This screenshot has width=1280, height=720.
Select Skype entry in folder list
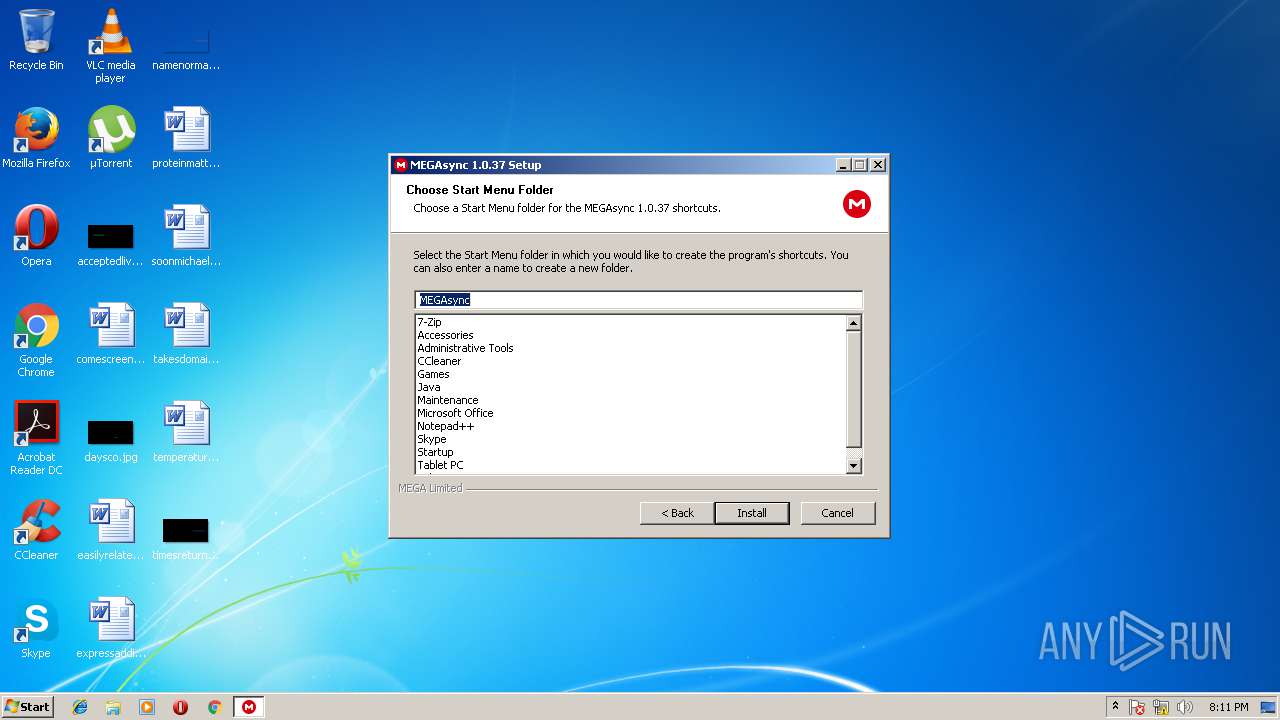pyautogui.click(x=631, y=439)
